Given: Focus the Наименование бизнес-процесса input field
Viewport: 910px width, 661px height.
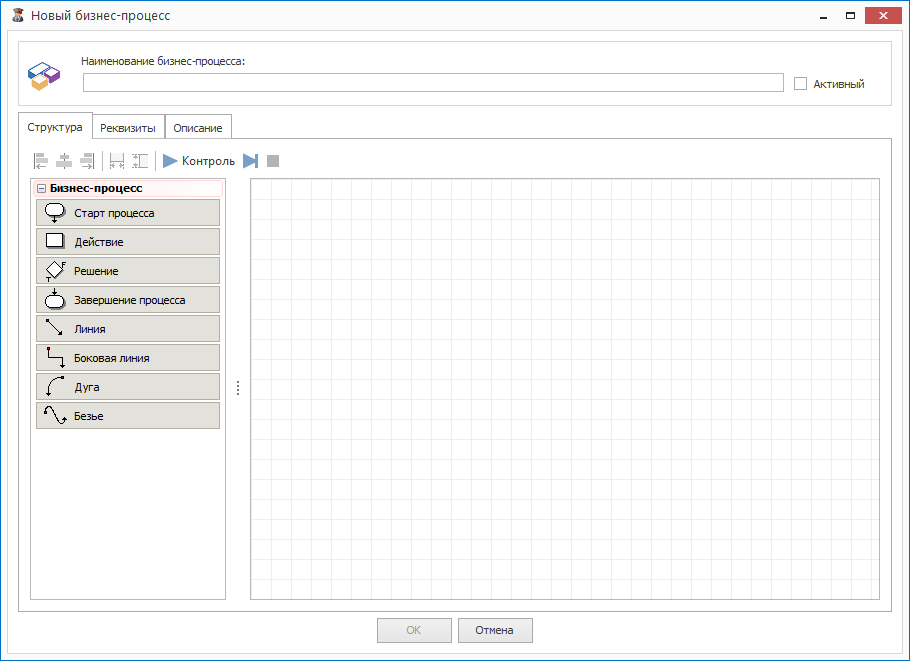Looking at the screenshot, I should coord(433,82).
